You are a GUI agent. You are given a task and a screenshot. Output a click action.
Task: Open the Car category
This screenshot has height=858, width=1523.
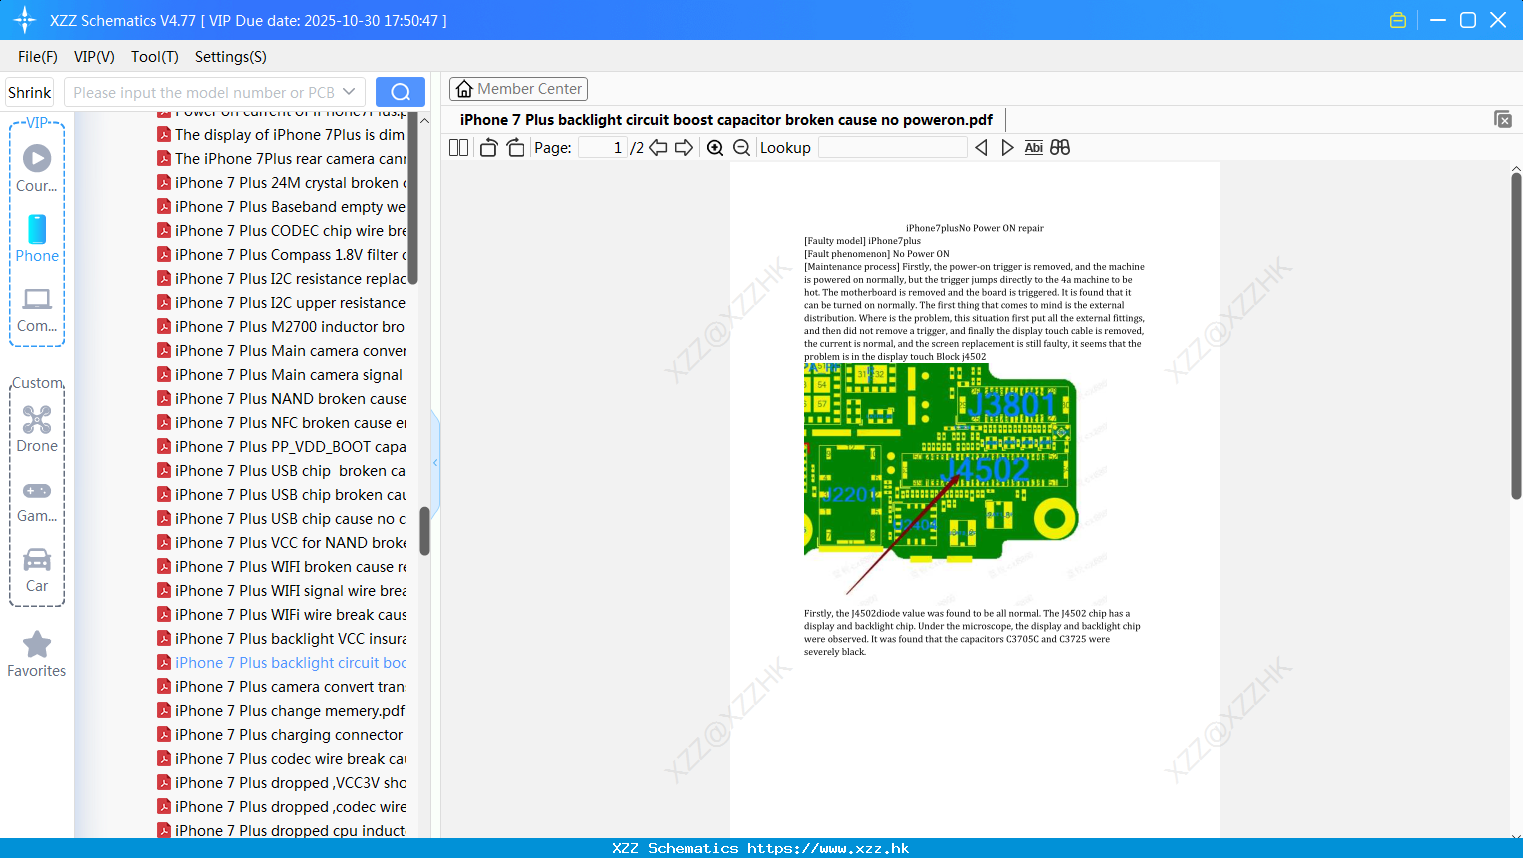37,570
